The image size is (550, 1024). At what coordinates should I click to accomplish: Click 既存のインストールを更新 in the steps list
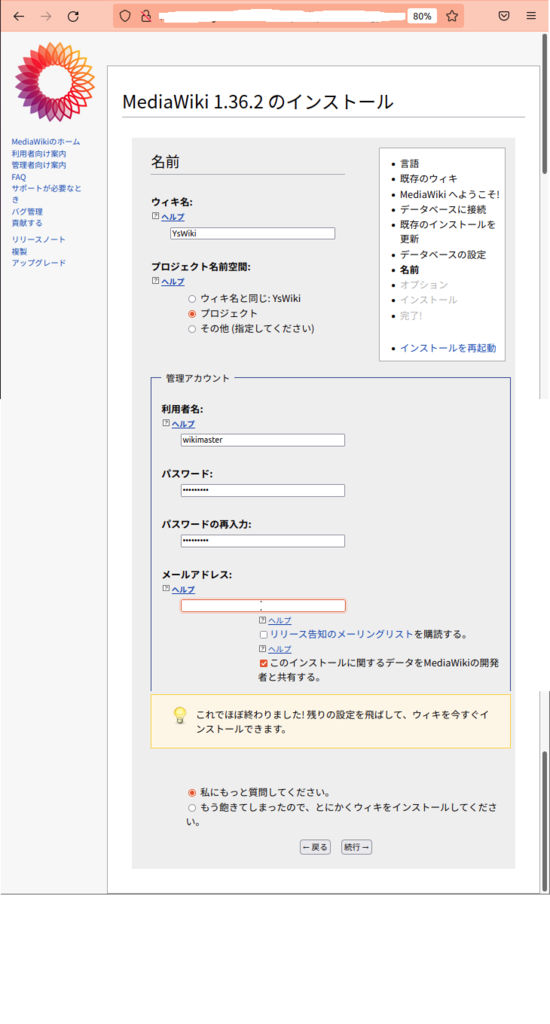click(447, 232)
